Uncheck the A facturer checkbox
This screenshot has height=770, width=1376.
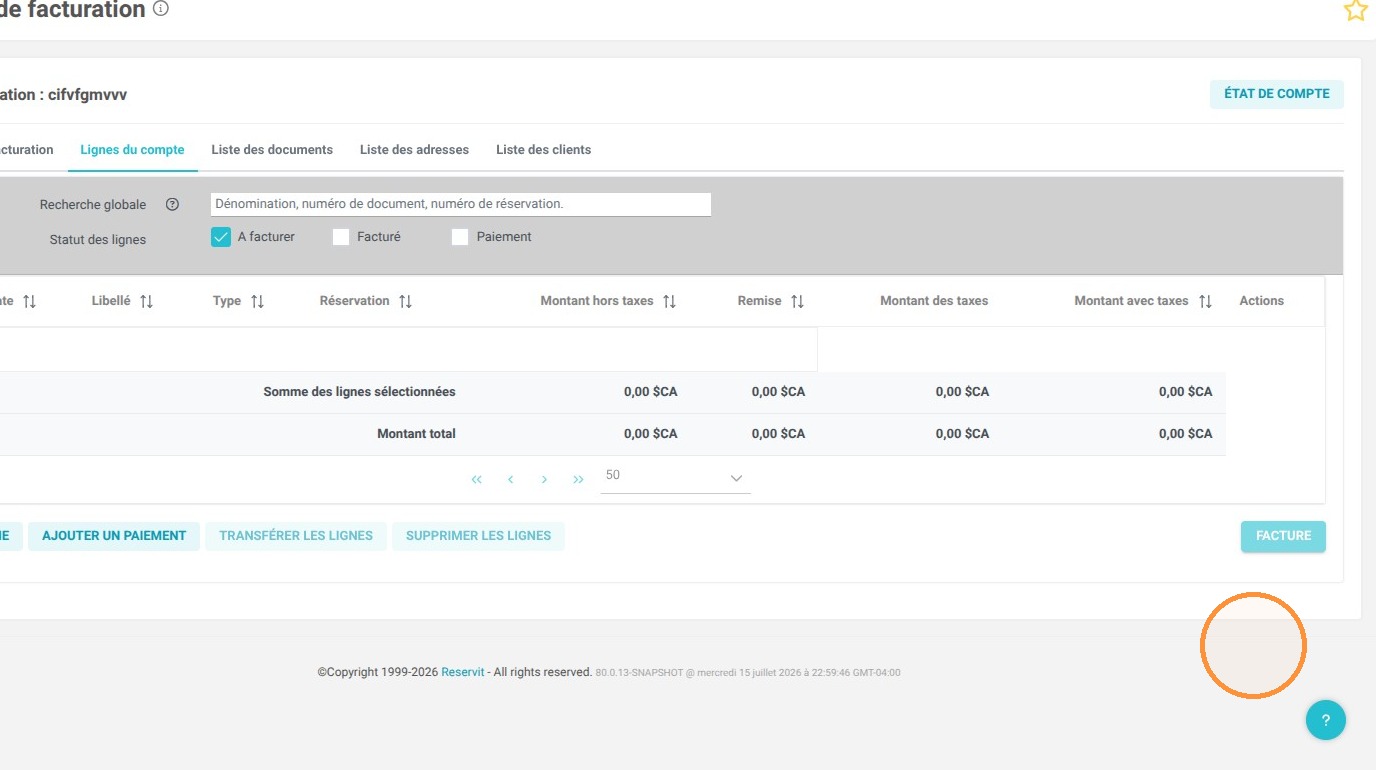tap(221, 237)
